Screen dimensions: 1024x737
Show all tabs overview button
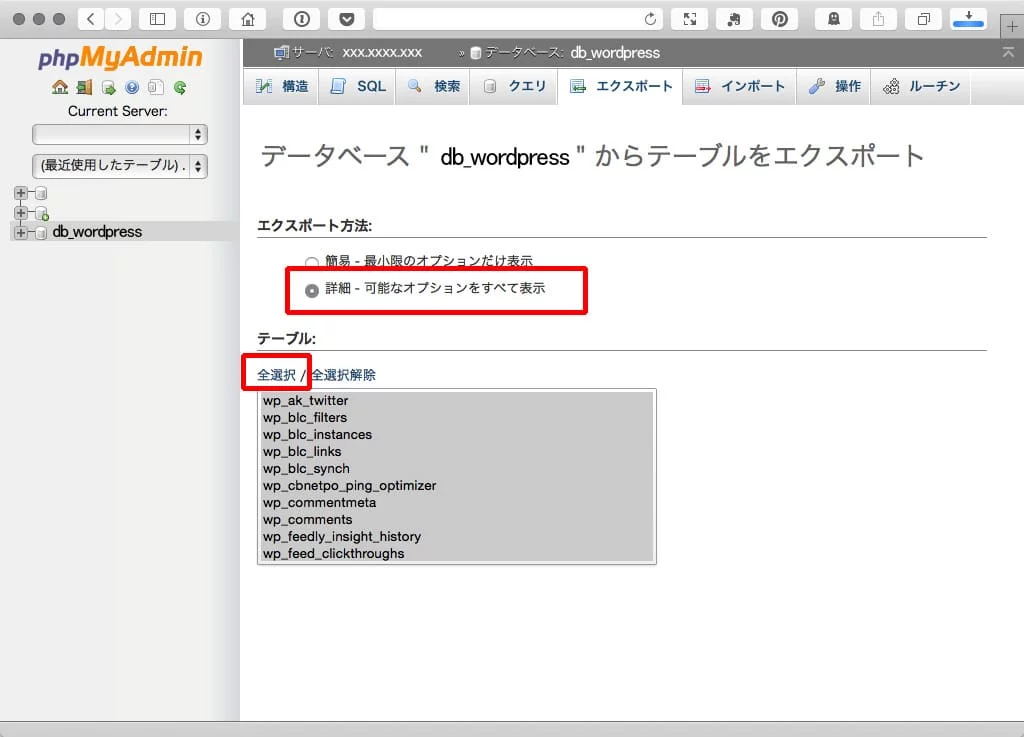(x=923, y=19)
